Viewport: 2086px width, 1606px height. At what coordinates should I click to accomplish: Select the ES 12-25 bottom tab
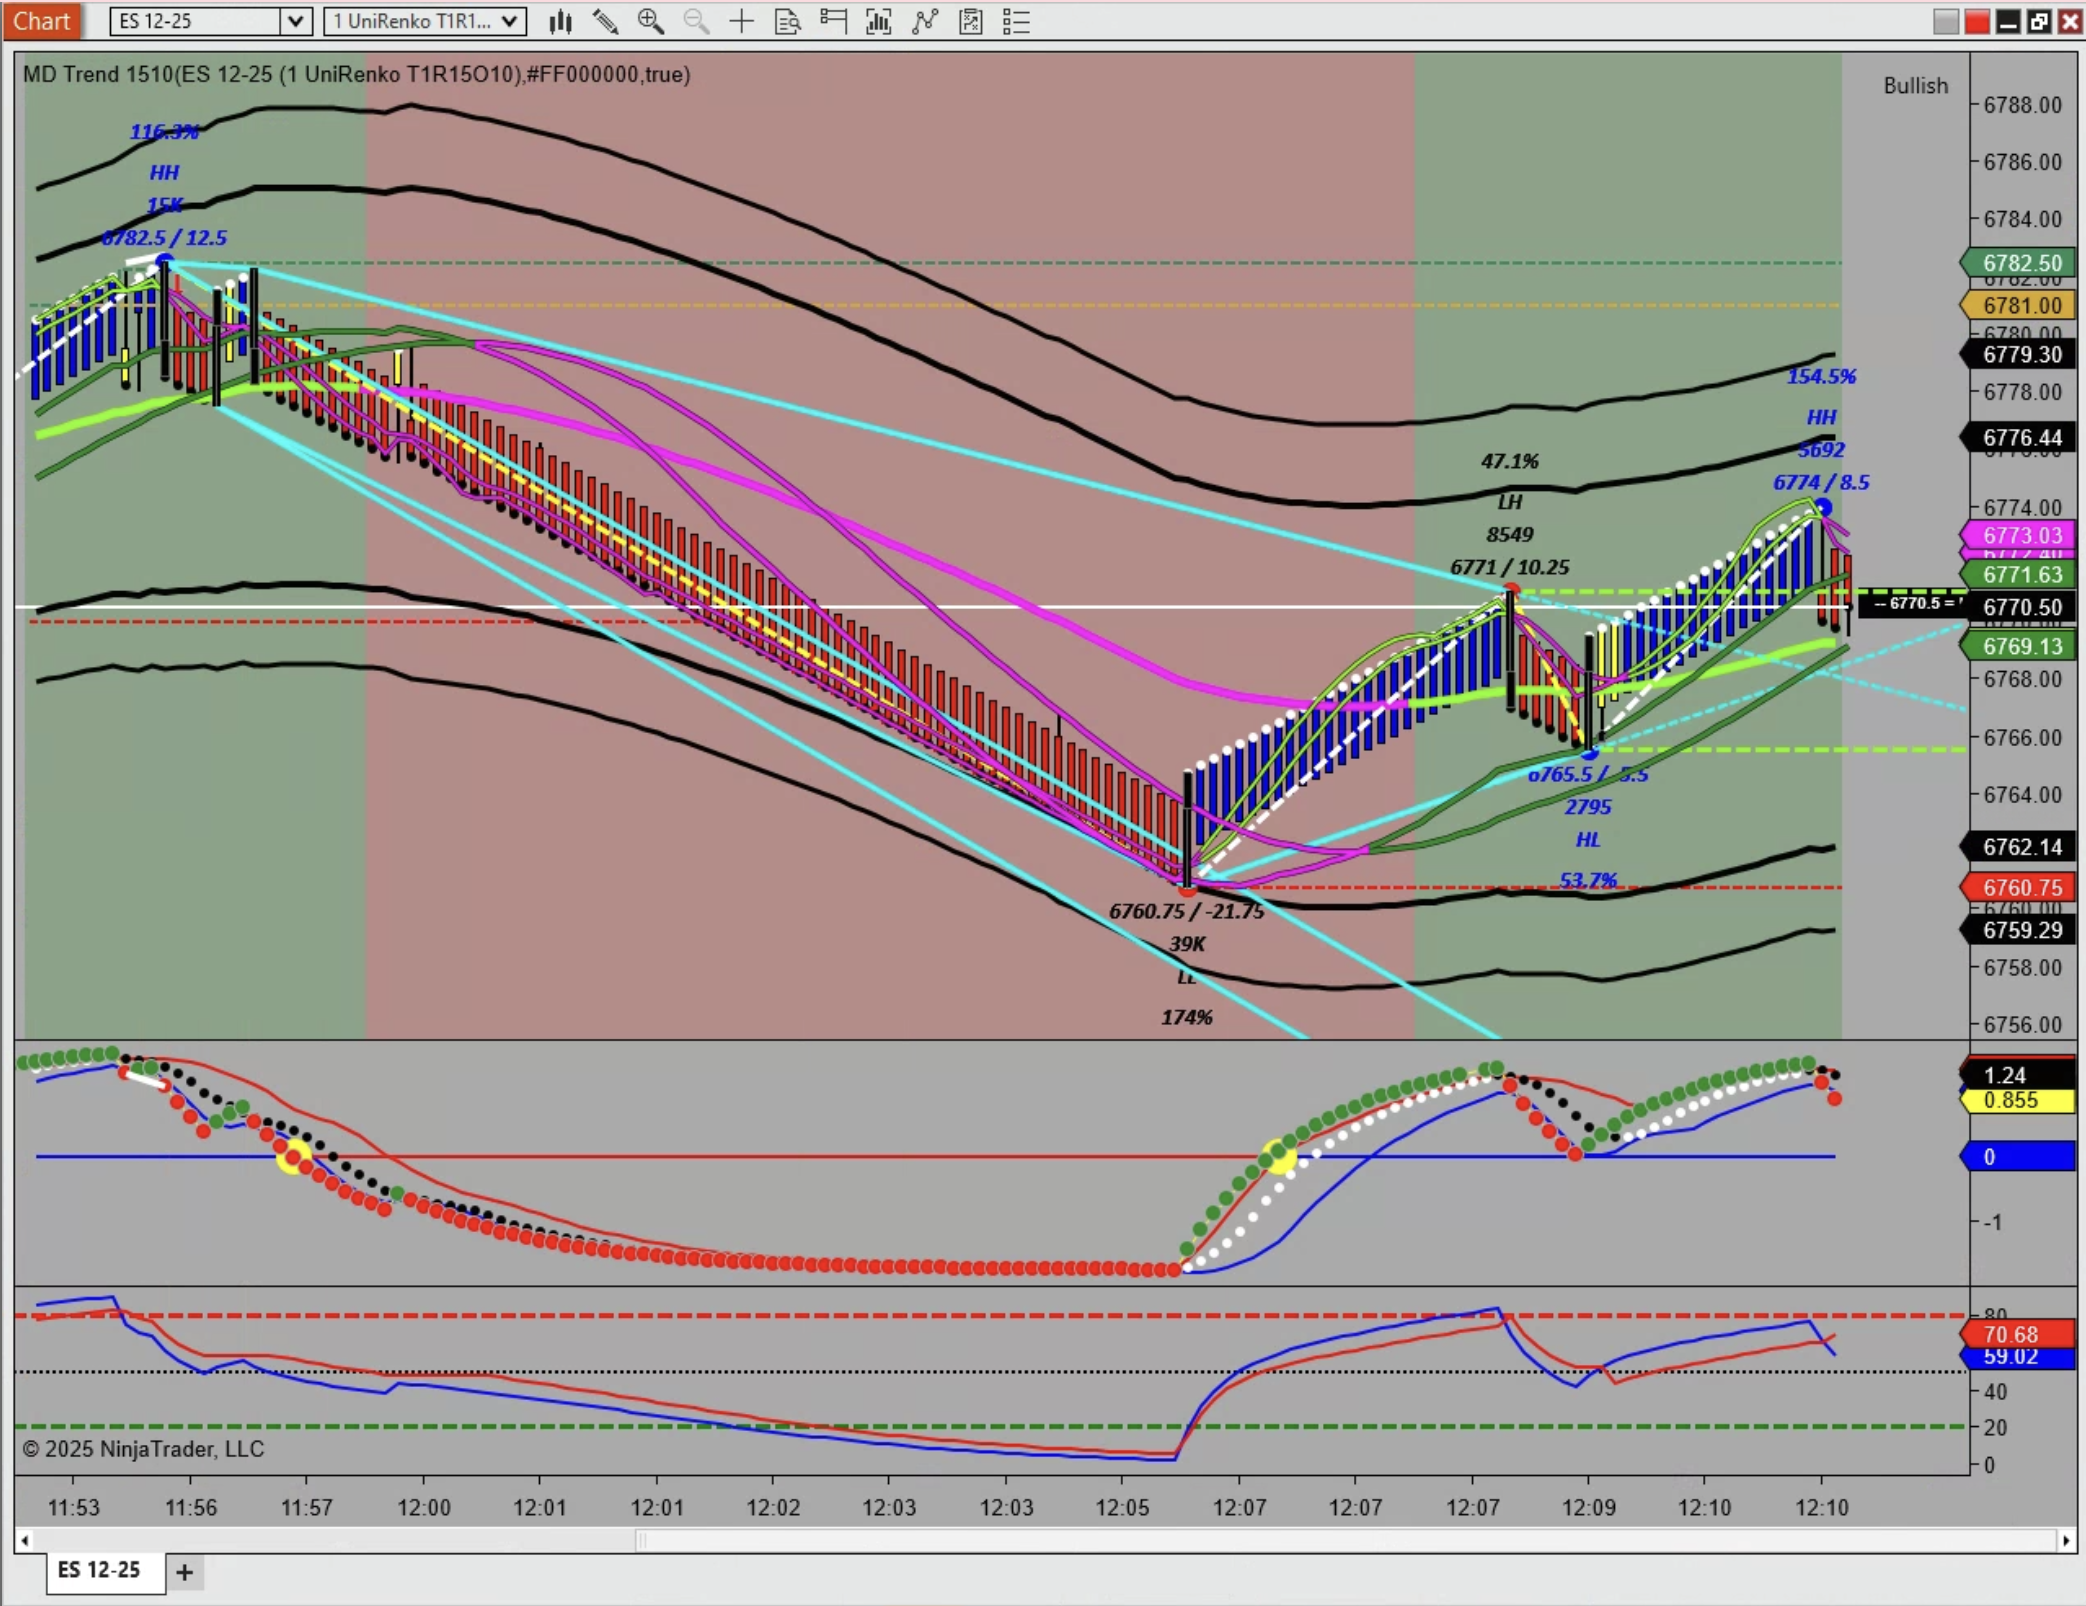pyautogui.click(x=99, y=1570)
